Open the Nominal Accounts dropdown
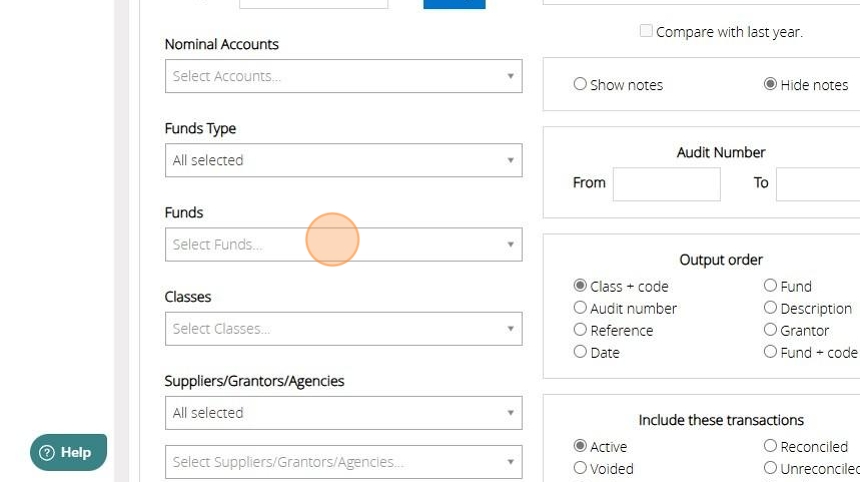Viewport: 860px width, 482px height. point(343,76)
